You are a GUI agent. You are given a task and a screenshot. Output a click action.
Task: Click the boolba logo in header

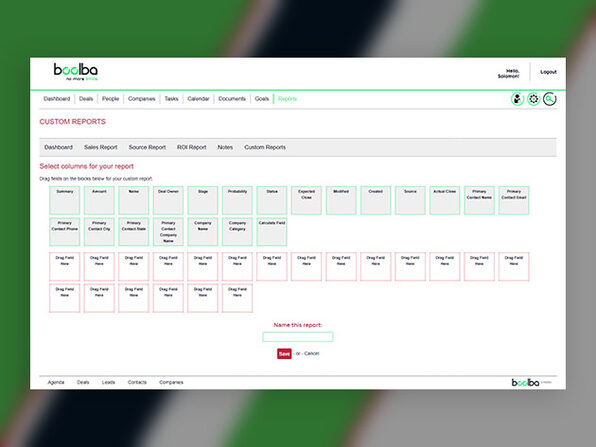pos(76,71)
